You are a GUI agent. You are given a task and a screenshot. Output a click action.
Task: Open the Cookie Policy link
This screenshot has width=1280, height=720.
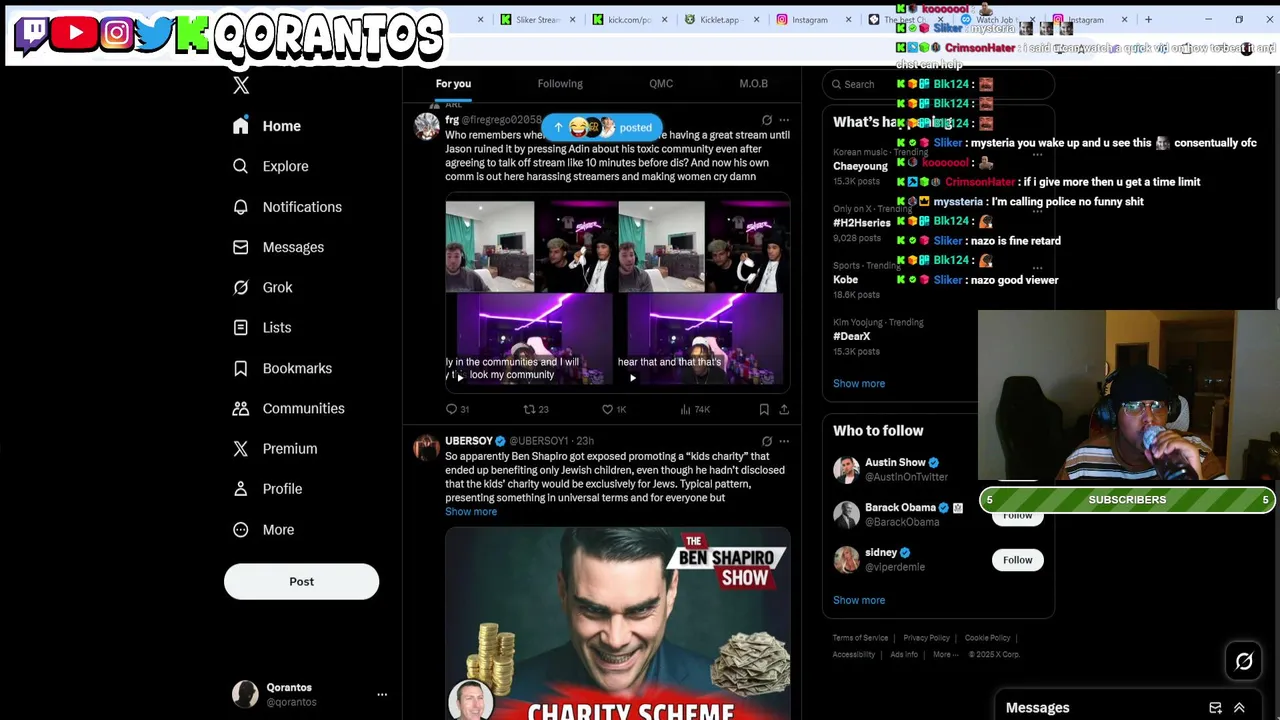(x=987, y=638)
